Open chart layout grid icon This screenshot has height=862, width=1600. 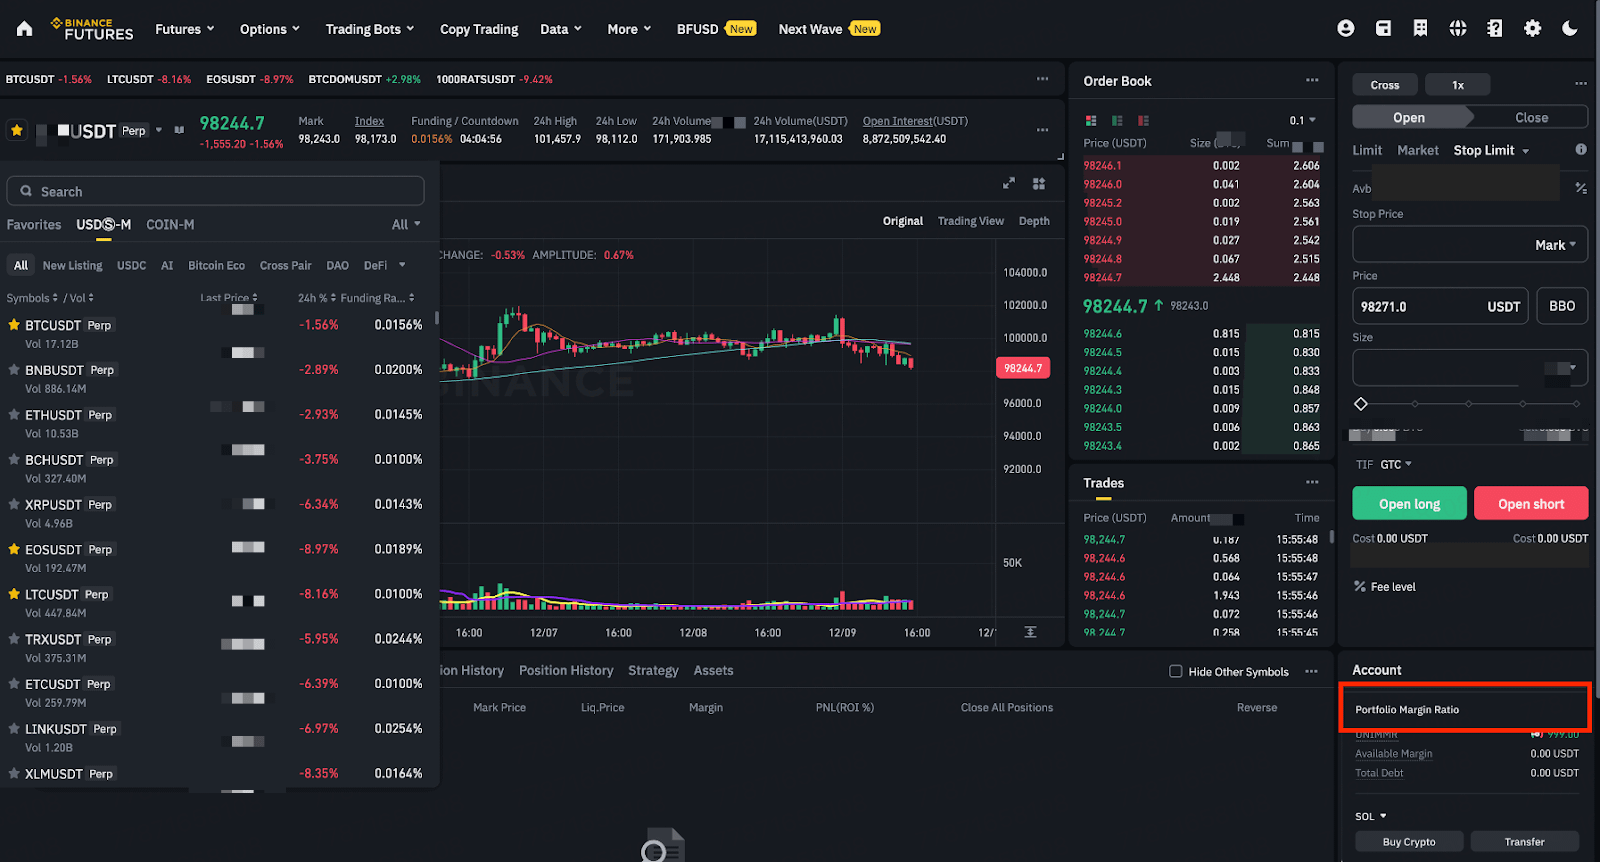tap(1039, 183)
